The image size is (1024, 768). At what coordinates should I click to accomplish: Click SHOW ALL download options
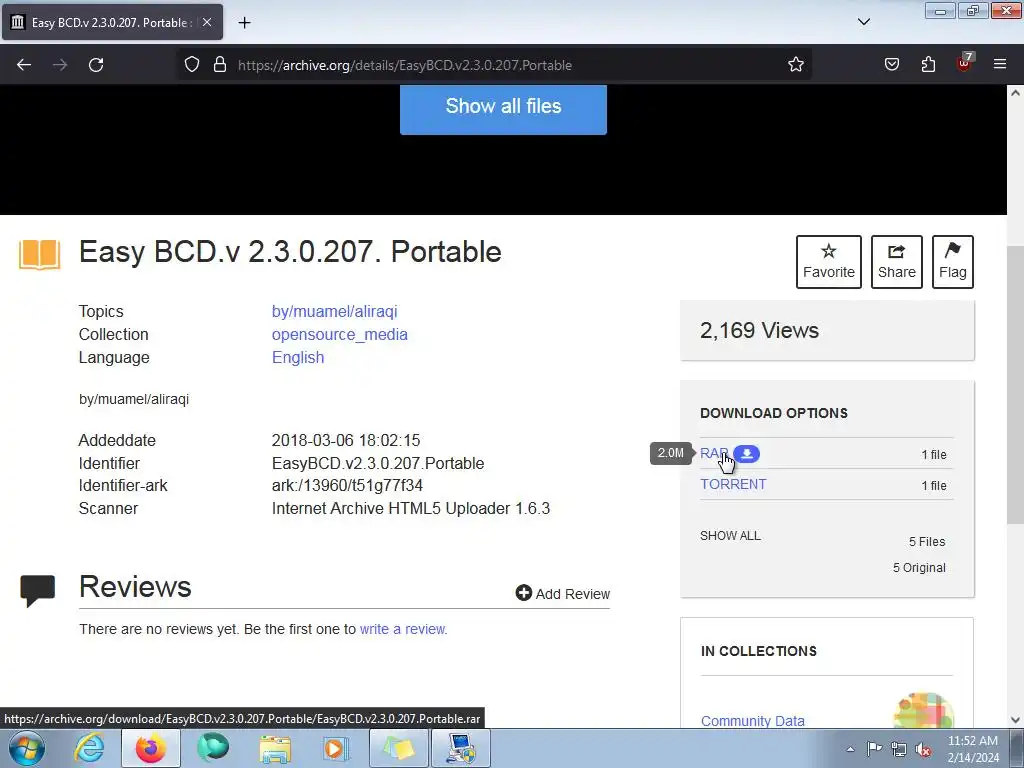tap(730, 536)
